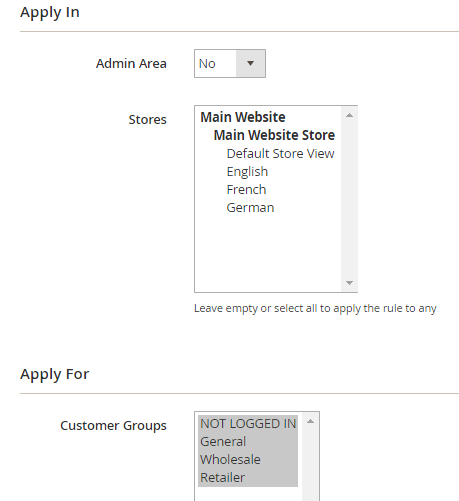Image resolution: width=459 pixels, height=501 pixels.
Task: Click Stores list scroll down arrow
Action: point(349,283)
